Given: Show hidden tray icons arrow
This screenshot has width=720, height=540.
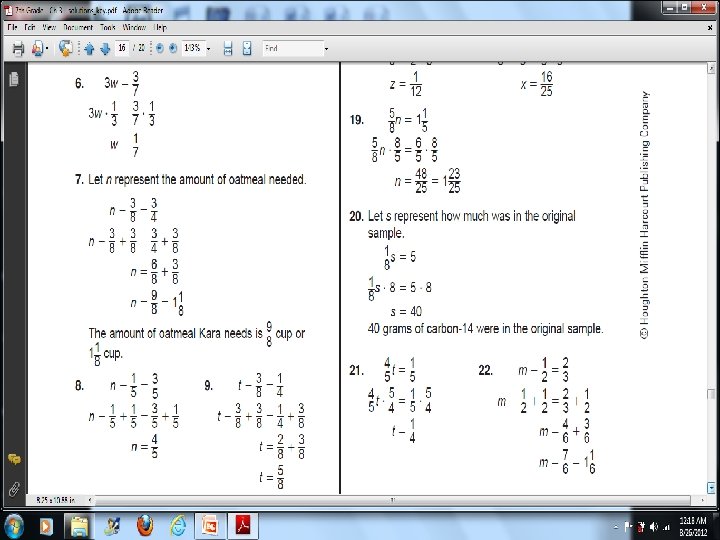Looking at the screenshot, I should [616, 527].
